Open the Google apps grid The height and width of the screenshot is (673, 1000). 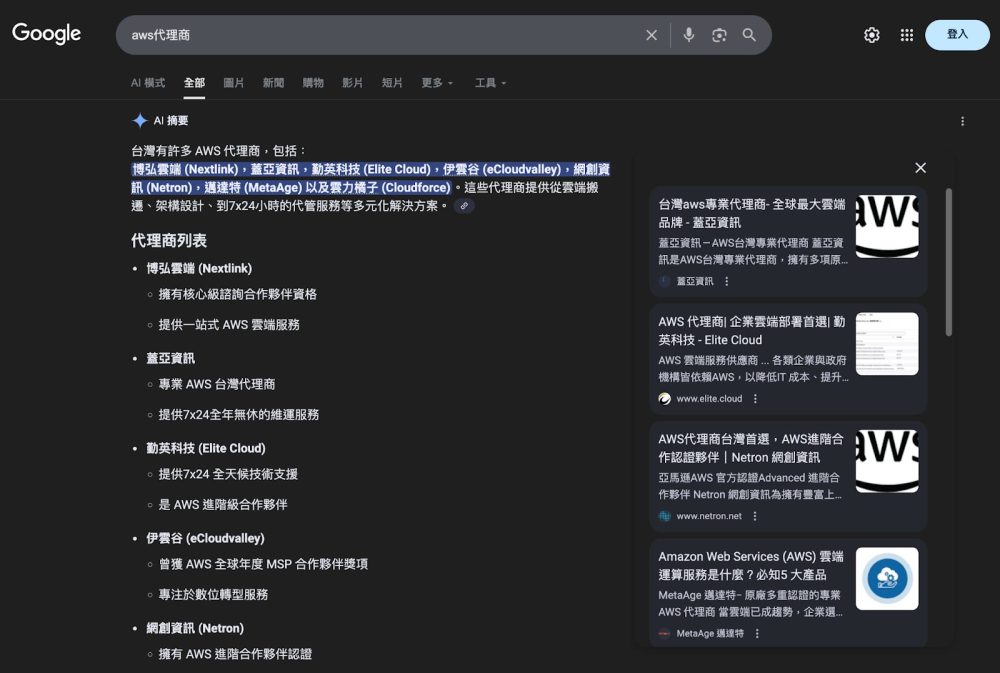tap(906, 34)
